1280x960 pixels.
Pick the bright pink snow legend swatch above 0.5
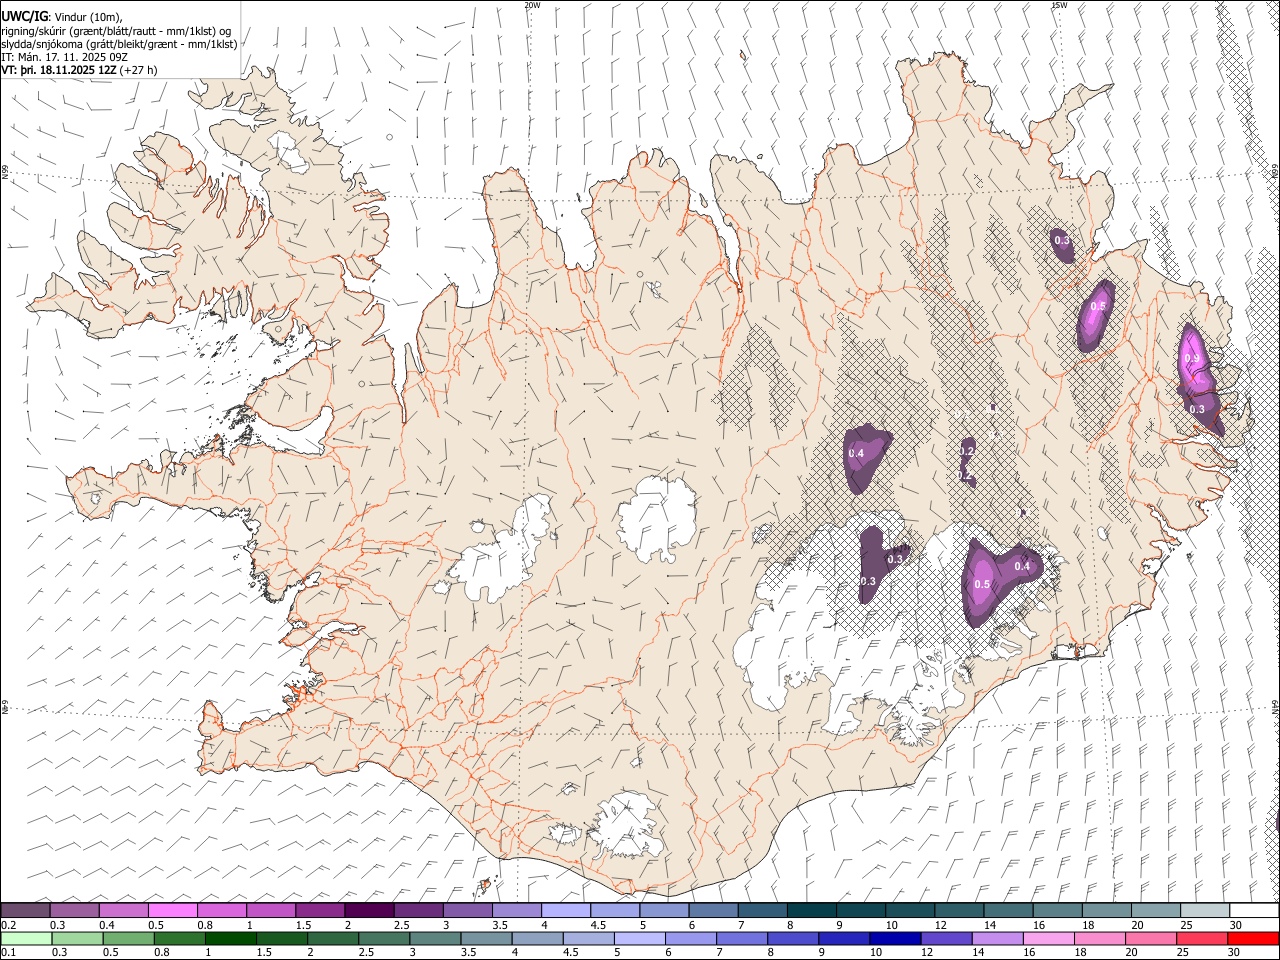pos(172,910)
